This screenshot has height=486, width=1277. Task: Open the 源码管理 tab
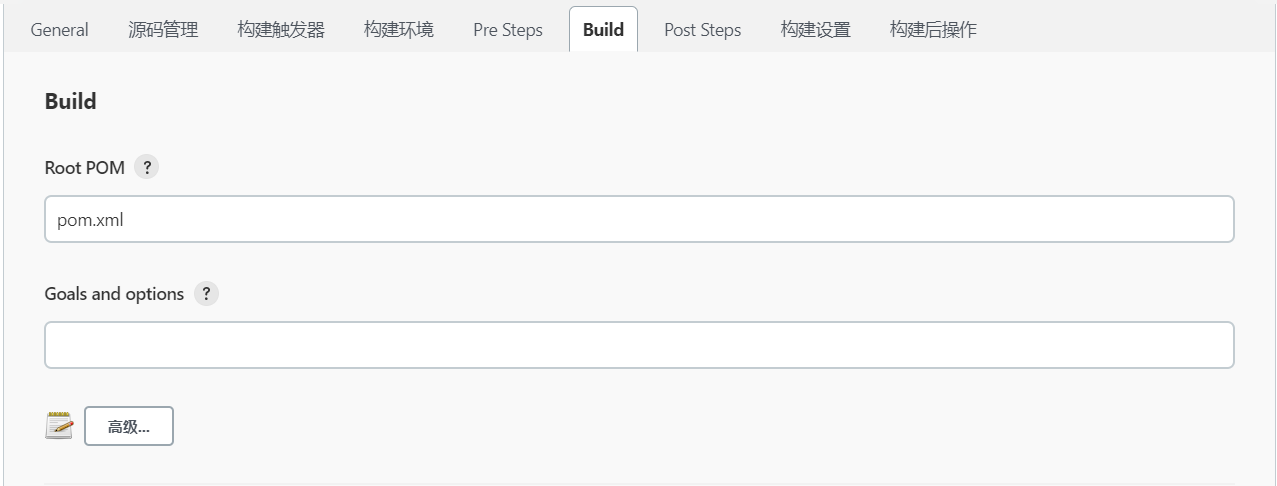coord(163,30)
